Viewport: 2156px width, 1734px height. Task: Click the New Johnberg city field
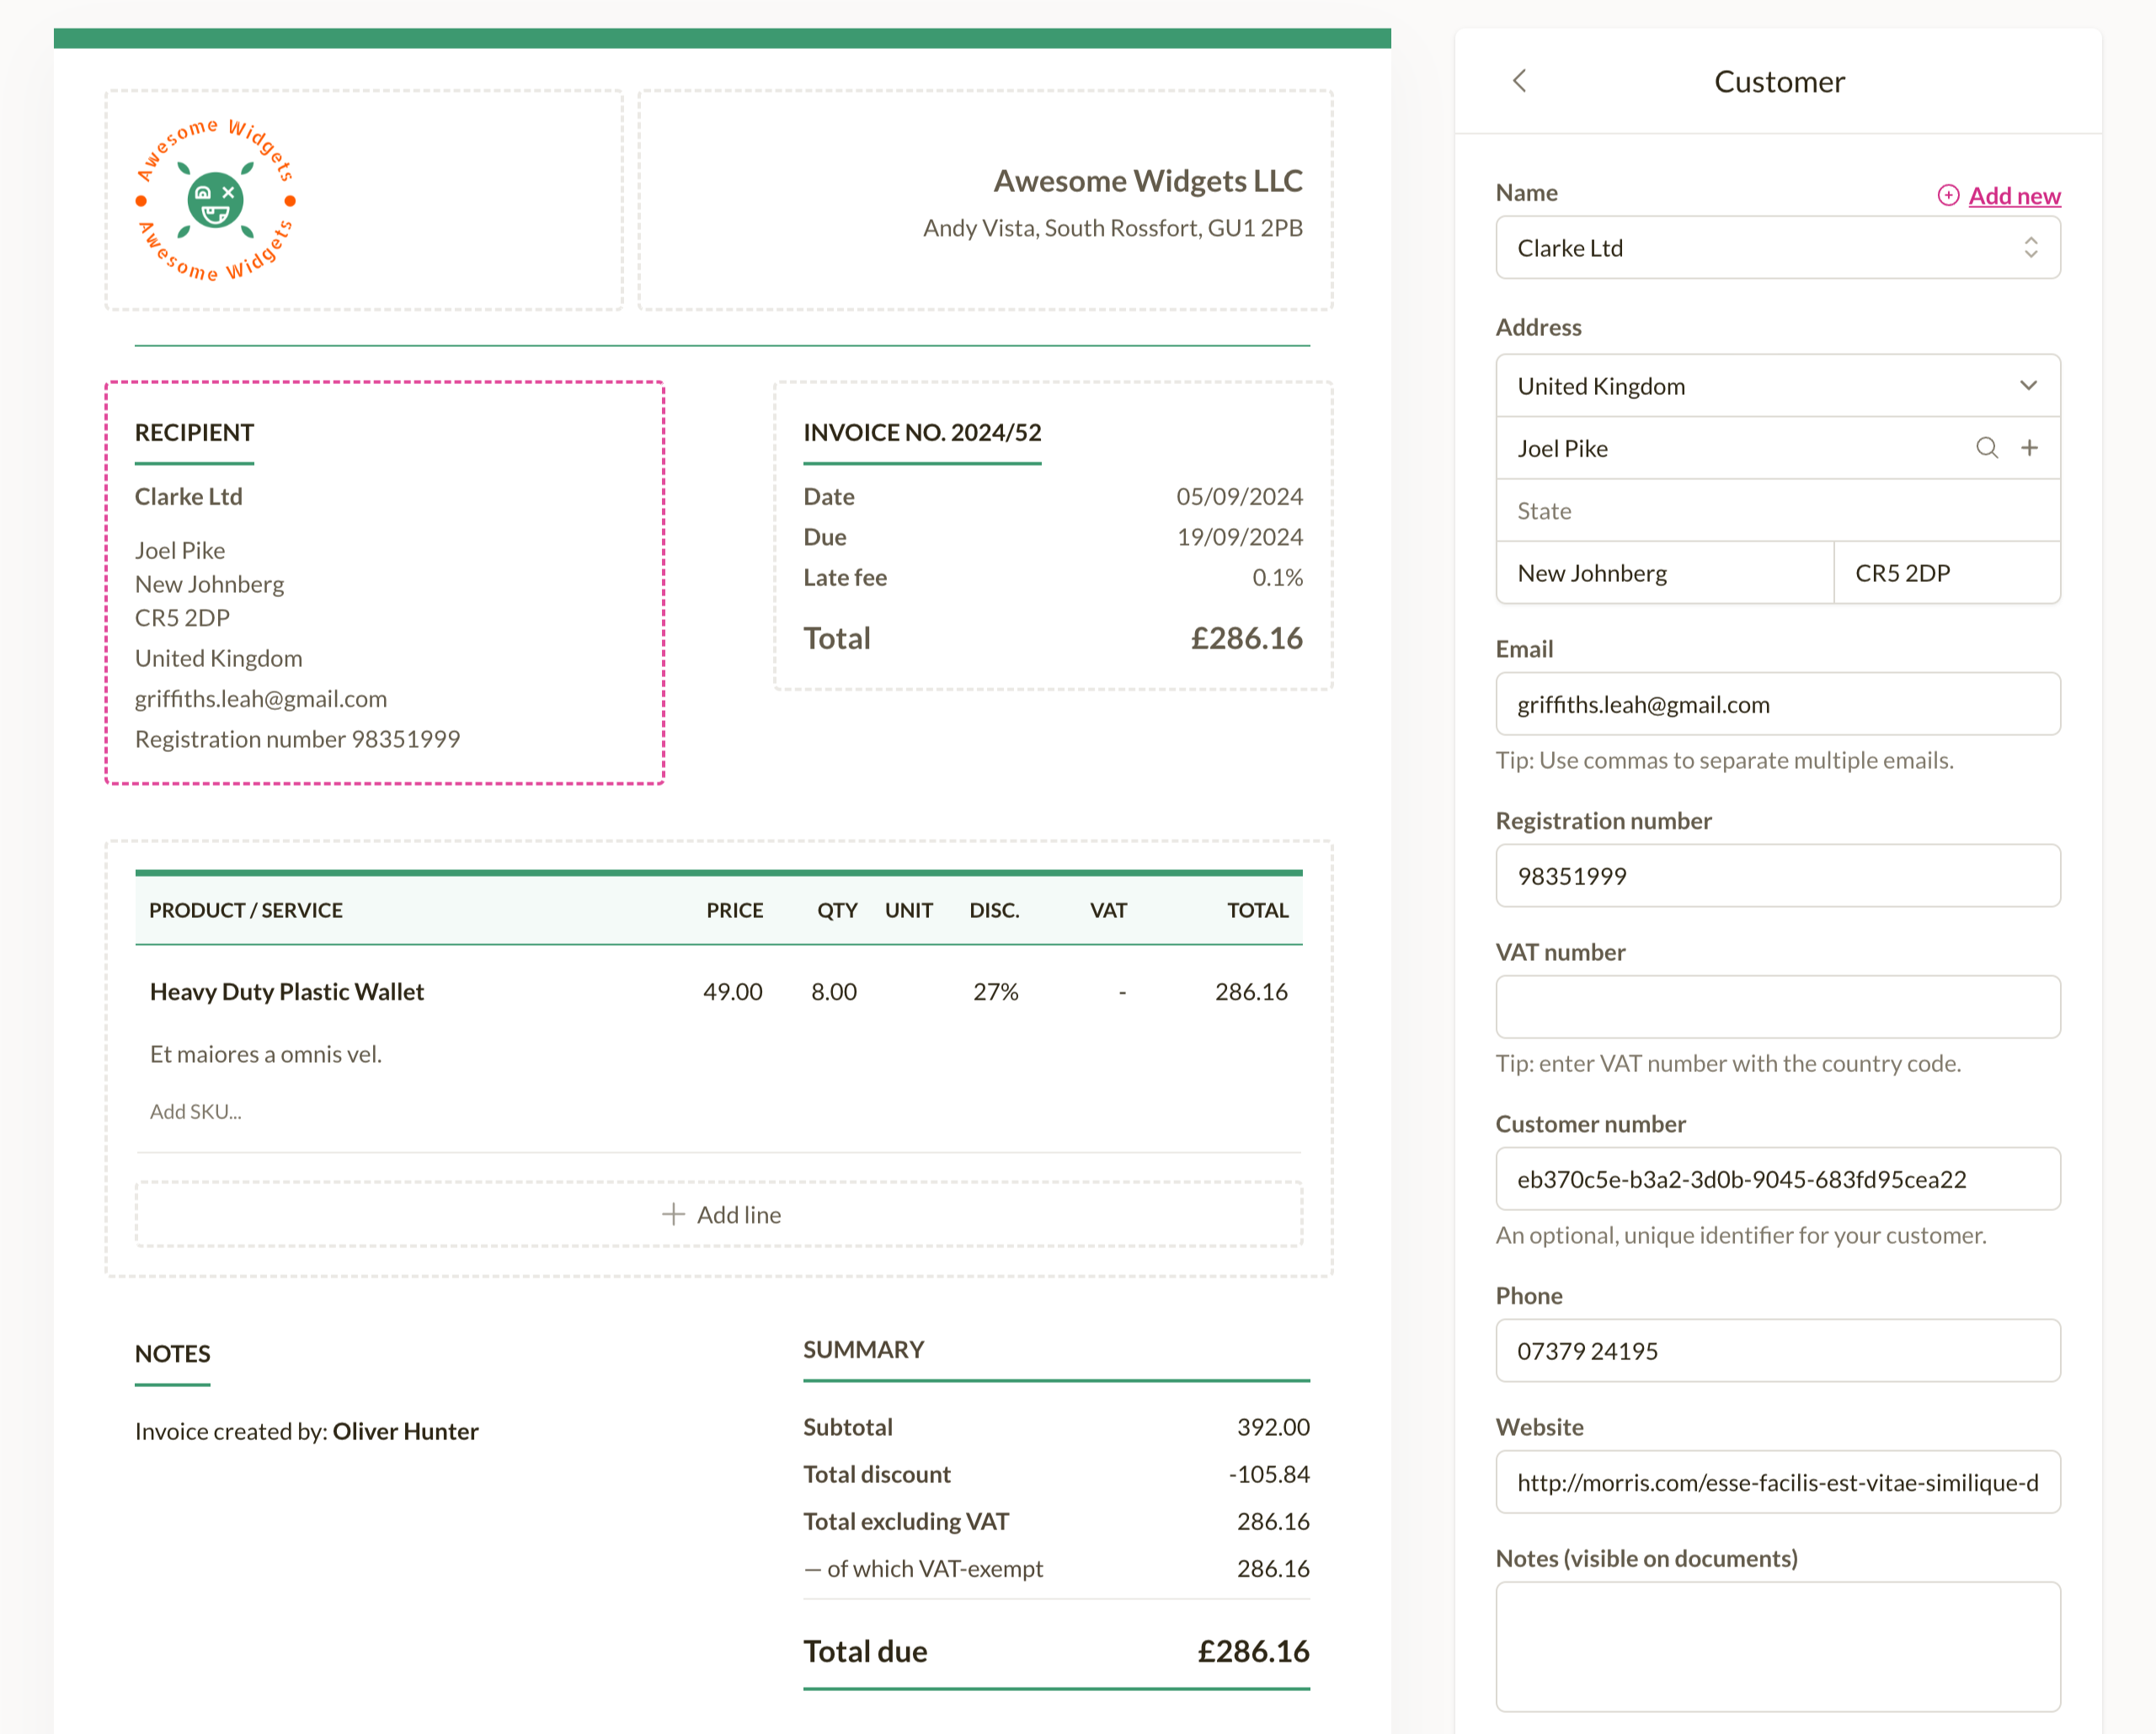click(1664, 573)
